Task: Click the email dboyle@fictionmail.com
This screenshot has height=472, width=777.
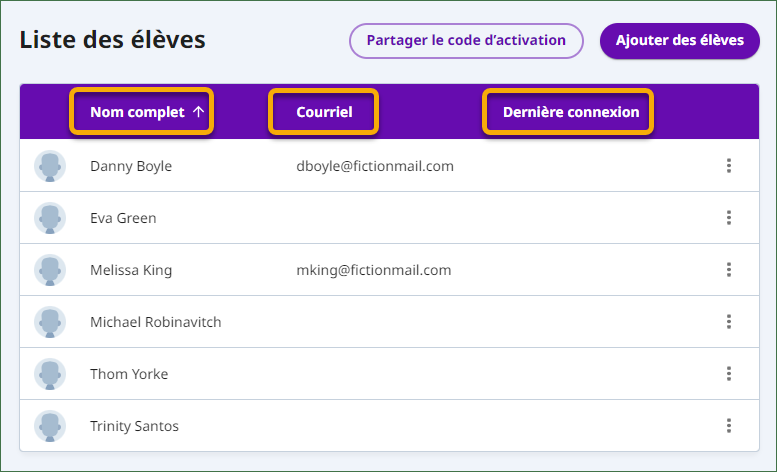Action: tap(375, 166)
